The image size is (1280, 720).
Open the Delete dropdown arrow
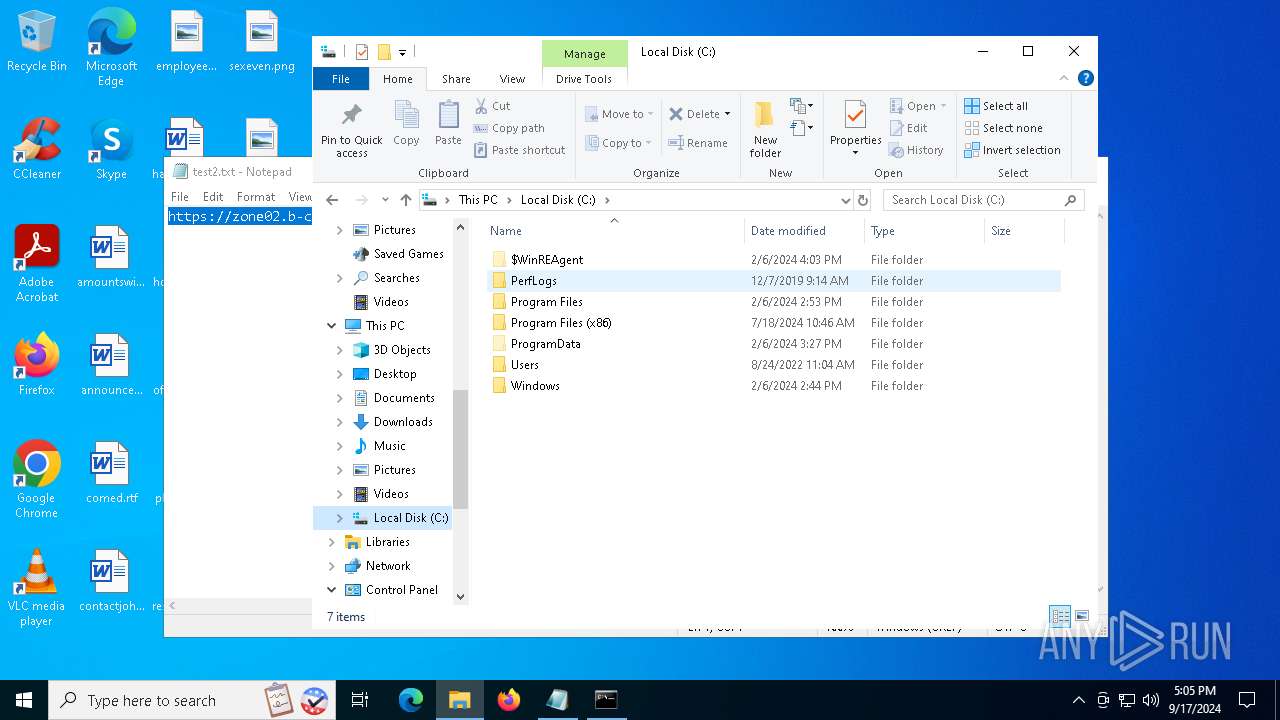pos(727,114)
